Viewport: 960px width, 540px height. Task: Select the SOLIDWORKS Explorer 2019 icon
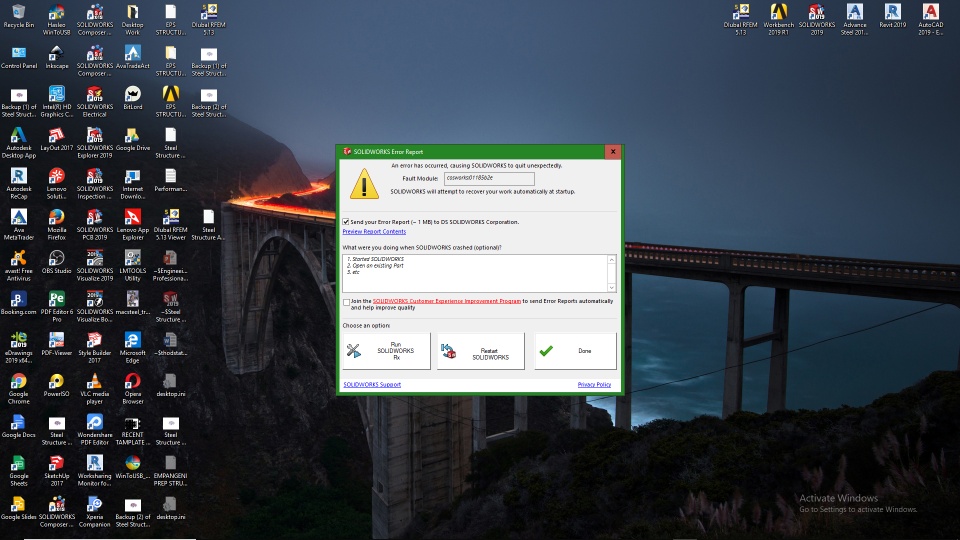pos(94,143)
